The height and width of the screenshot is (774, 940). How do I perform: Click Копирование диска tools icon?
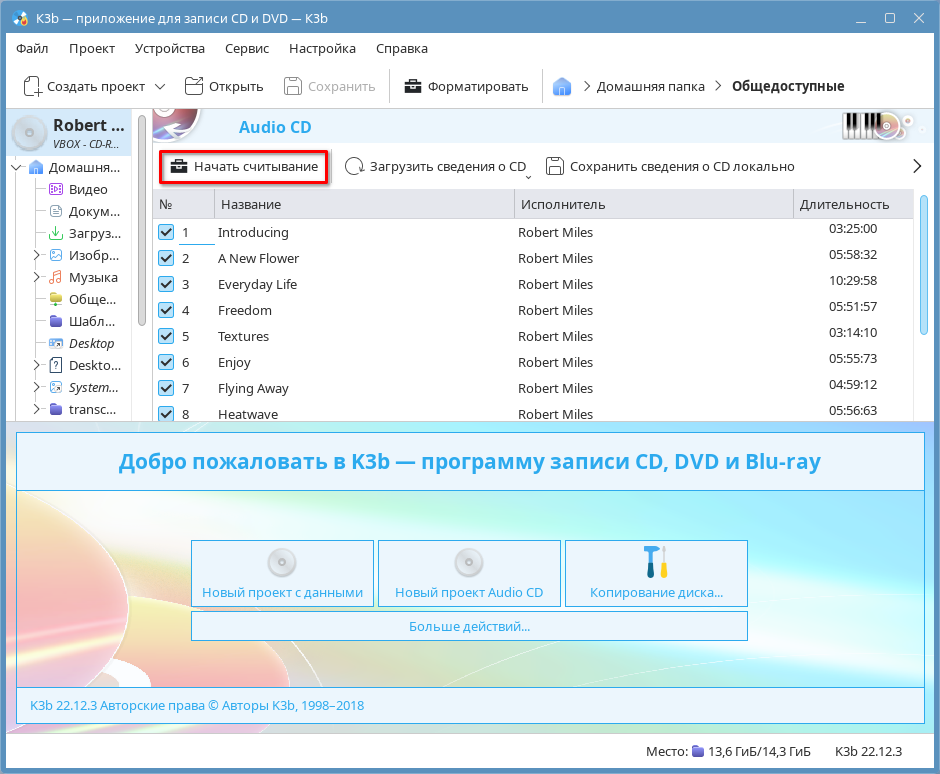[x=656, y=562]
